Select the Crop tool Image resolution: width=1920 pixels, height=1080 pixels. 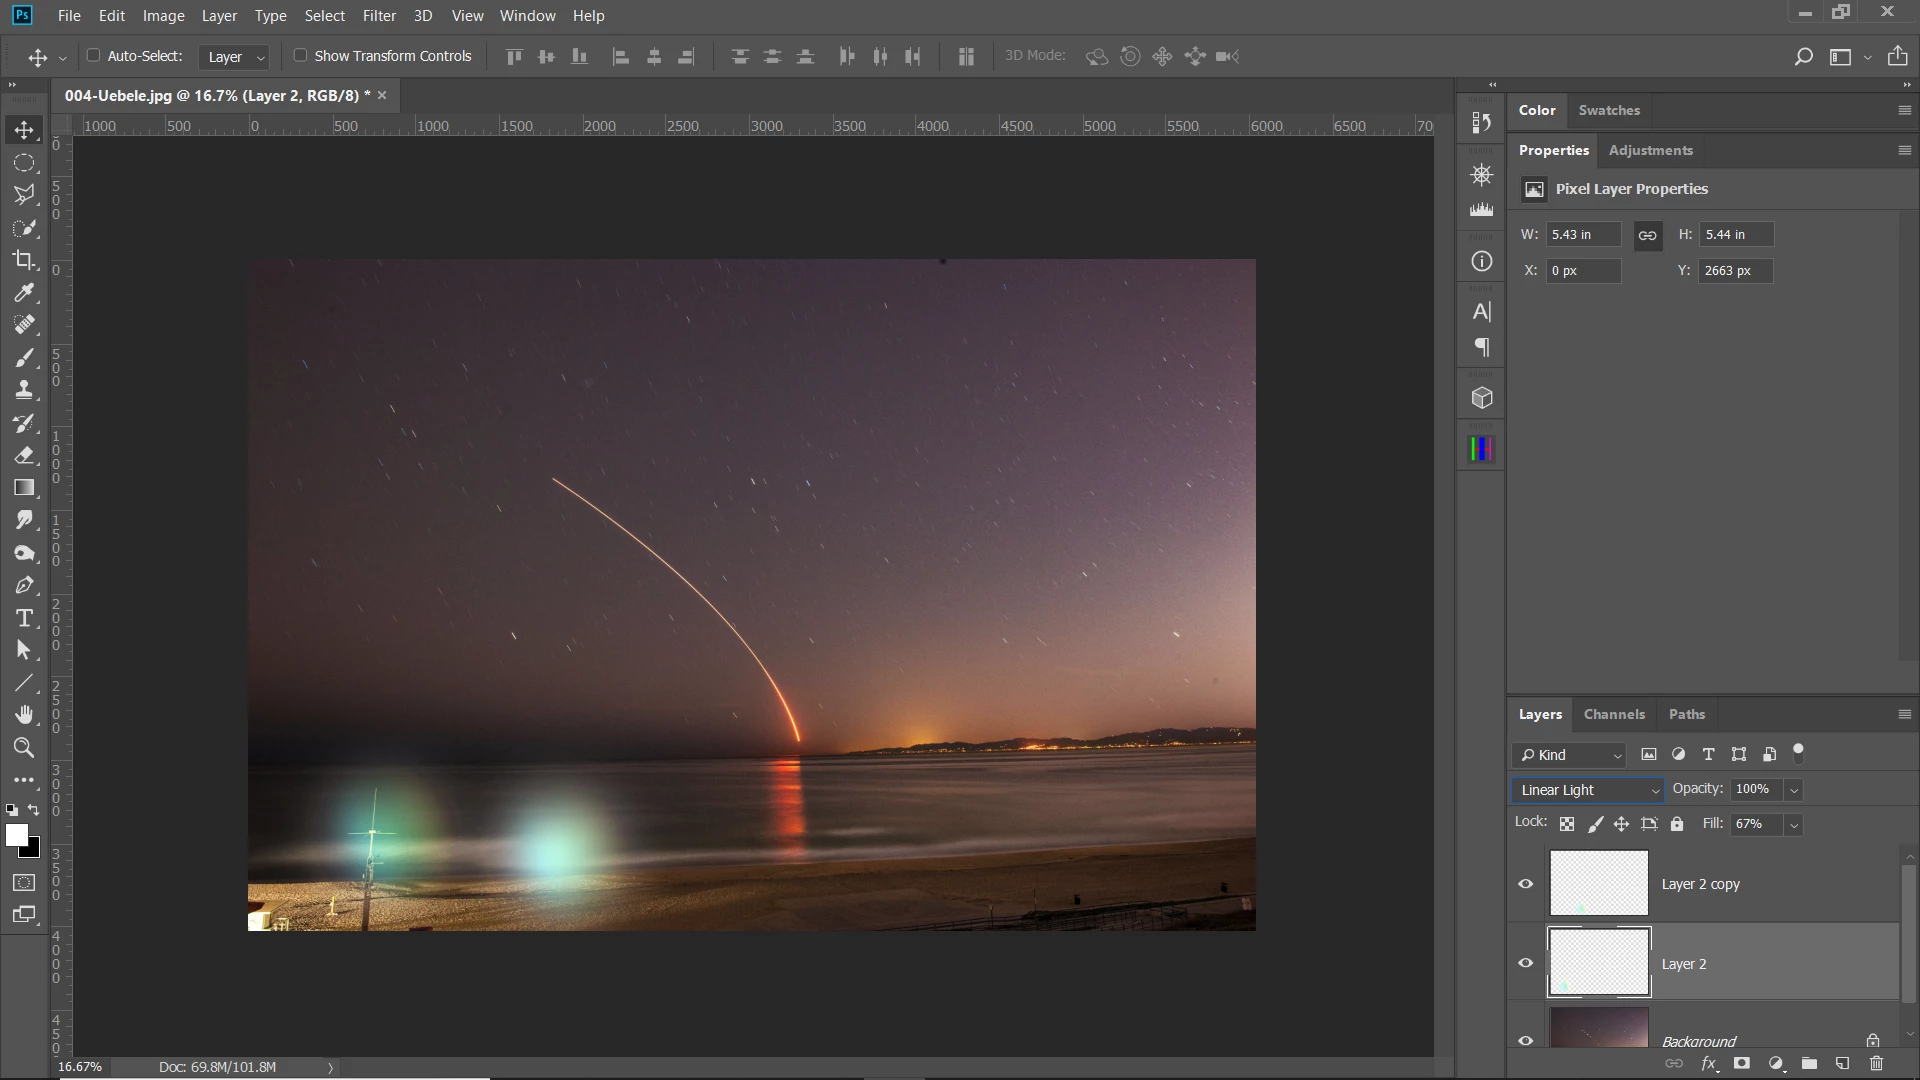point(24,260)
